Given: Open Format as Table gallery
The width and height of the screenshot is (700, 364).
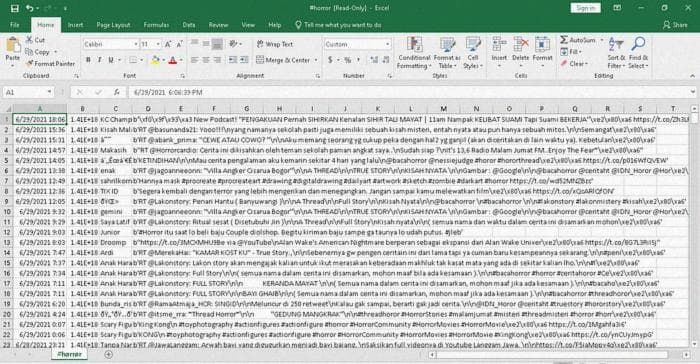Looking at the screenshot, I should click(x=447, y=53).
